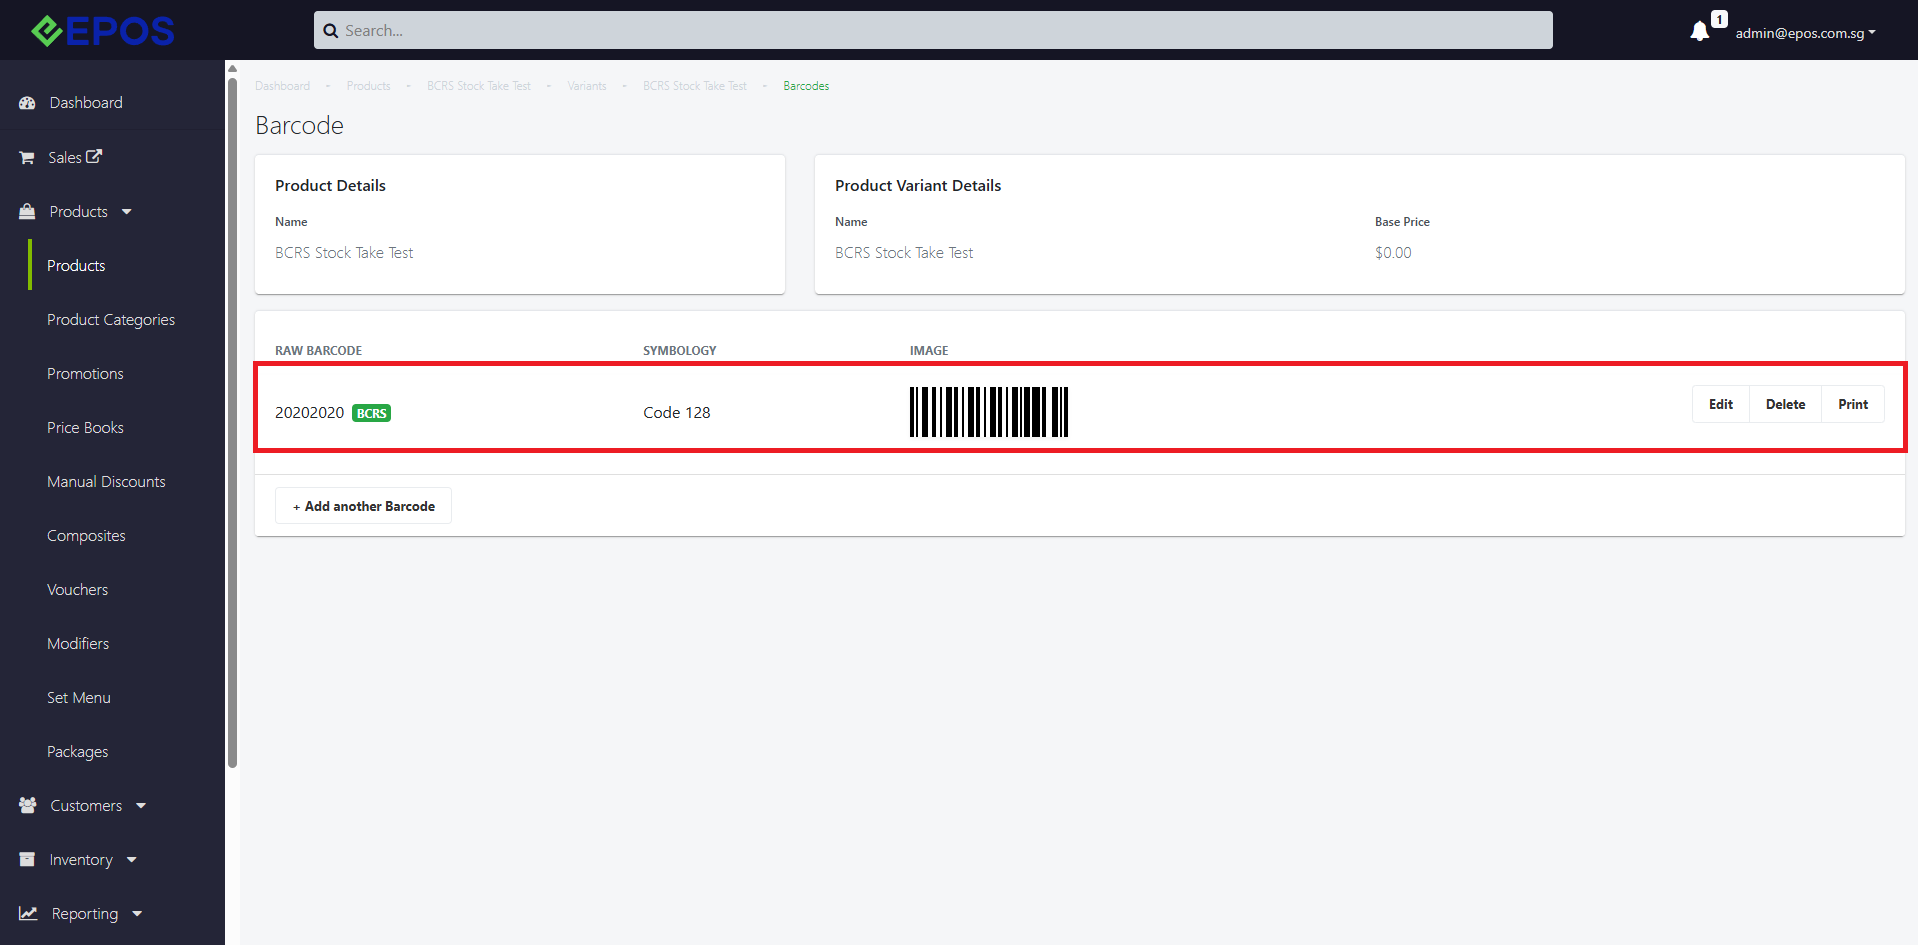Click the RAW BARCODE column header
The width and height of the screenshot is (1918, 945).
coord(318,351)
